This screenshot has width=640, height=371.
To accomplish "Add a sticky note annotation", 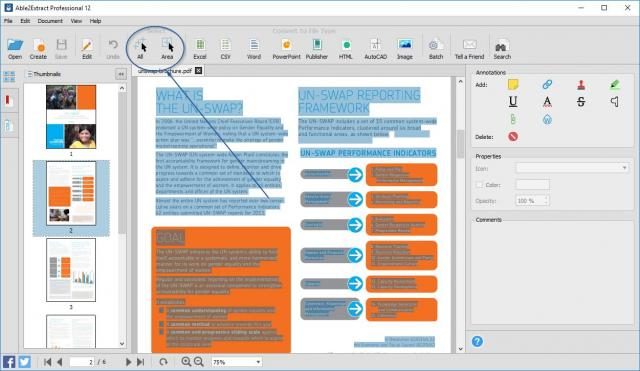I will click(x=513, y=84).
